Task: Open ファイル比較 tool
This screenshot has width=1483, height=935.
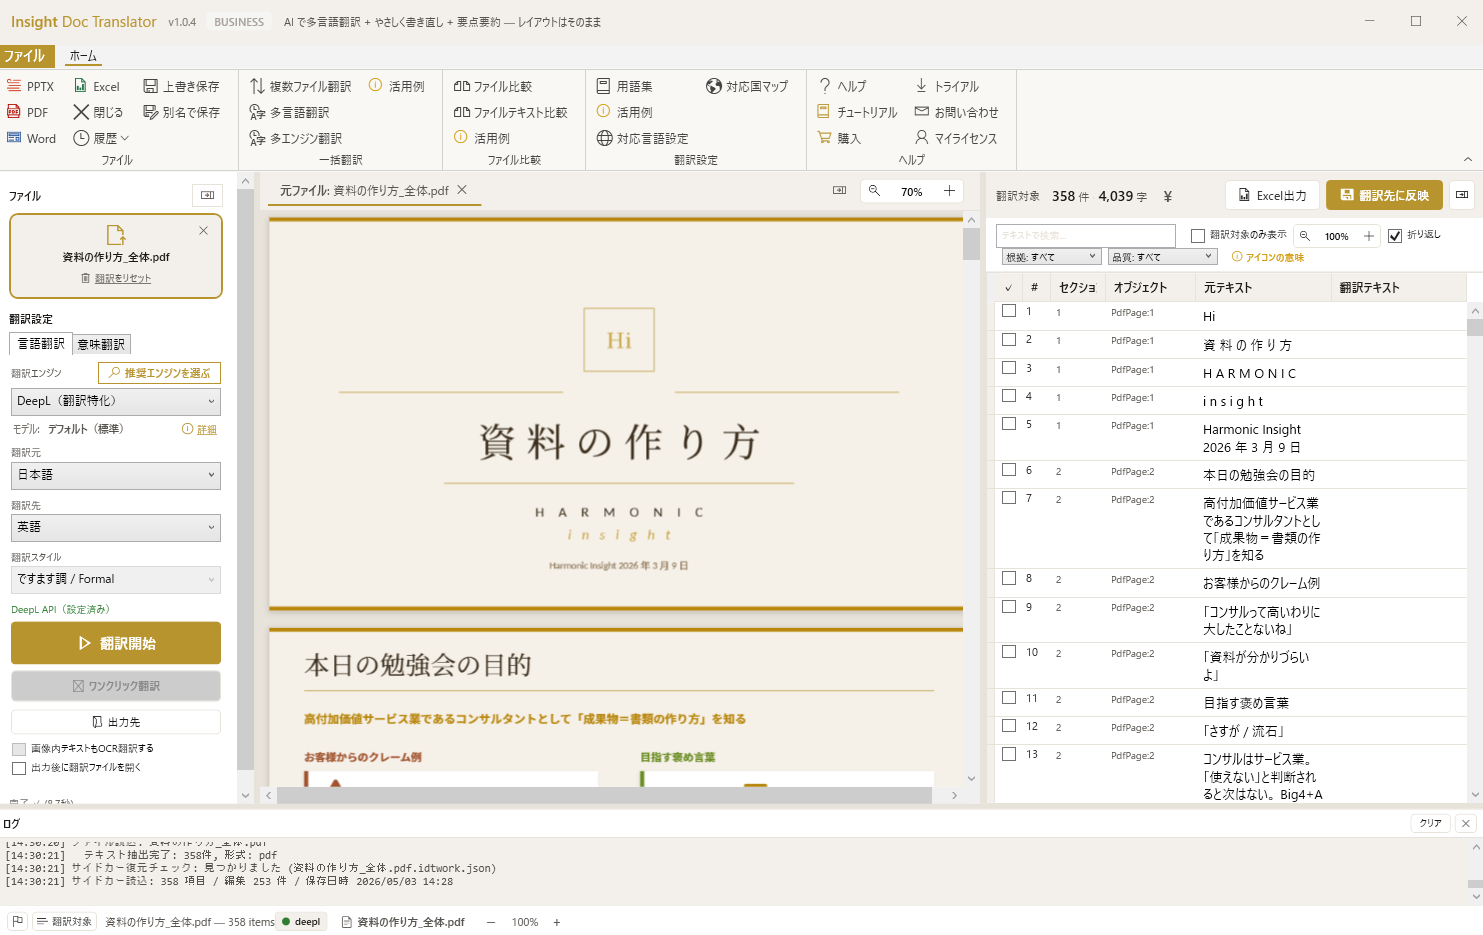Action: click(492, 86)
